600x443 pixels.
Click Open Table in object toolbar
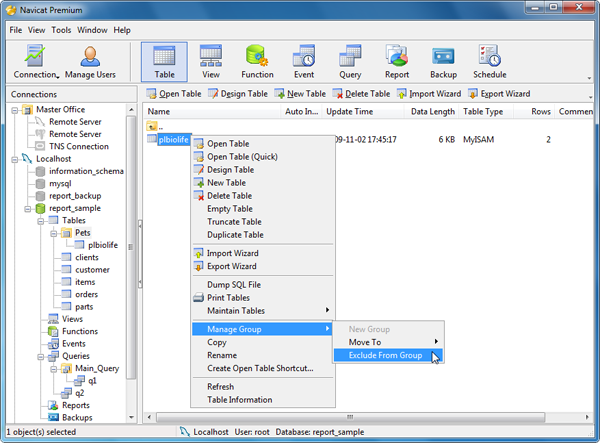[x=174, y=94]
